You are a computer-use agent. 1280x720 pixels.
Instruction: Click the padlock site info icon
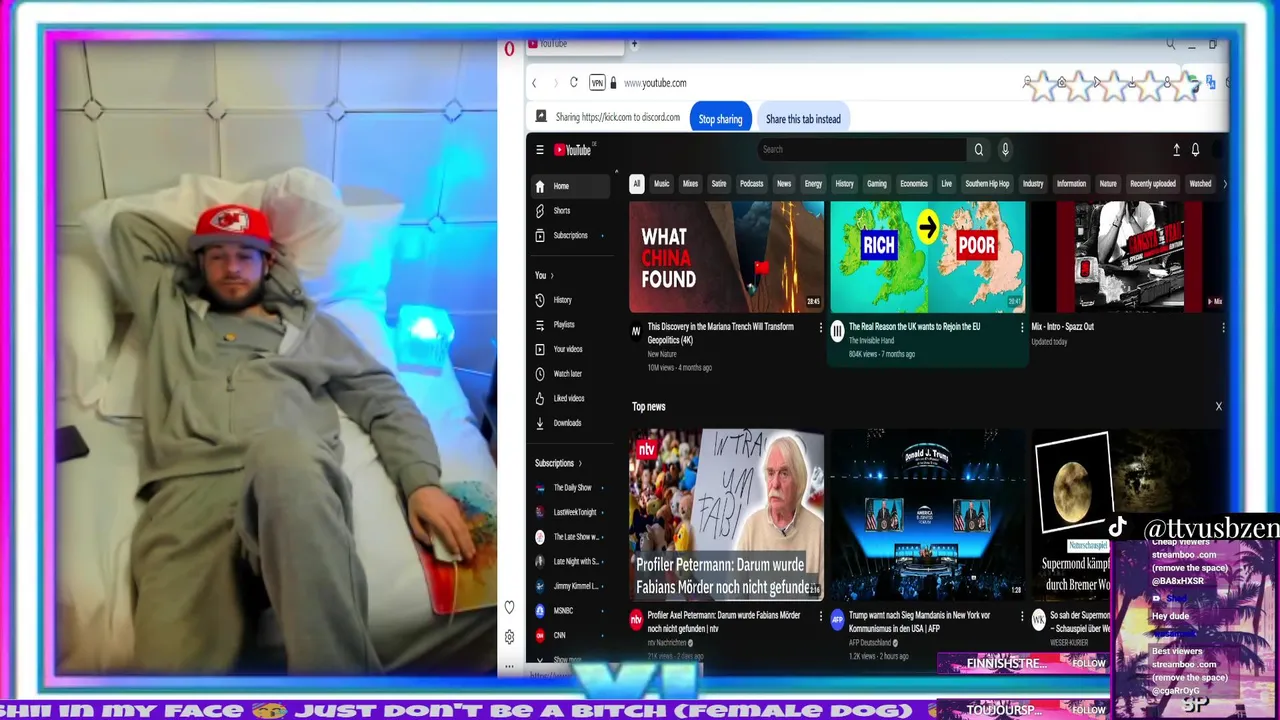614,83
